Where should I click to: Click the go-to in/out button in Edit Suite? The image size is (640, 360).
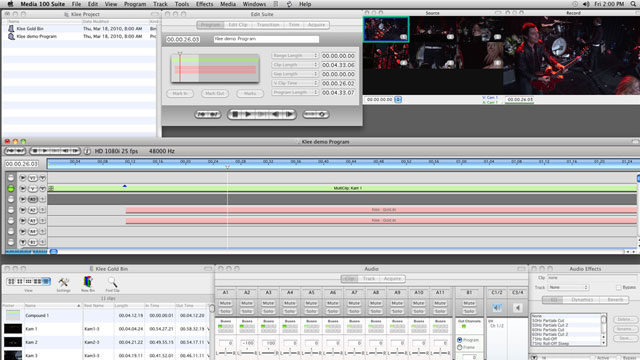coord(207,115)
